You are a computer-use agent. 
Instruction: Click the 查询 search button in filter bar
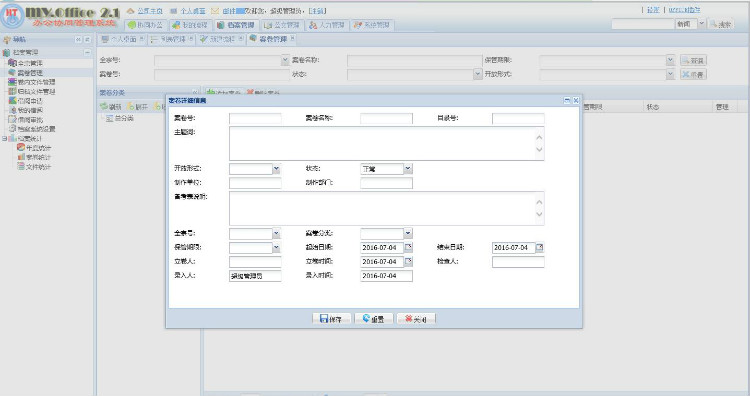[x=693, y=60]
